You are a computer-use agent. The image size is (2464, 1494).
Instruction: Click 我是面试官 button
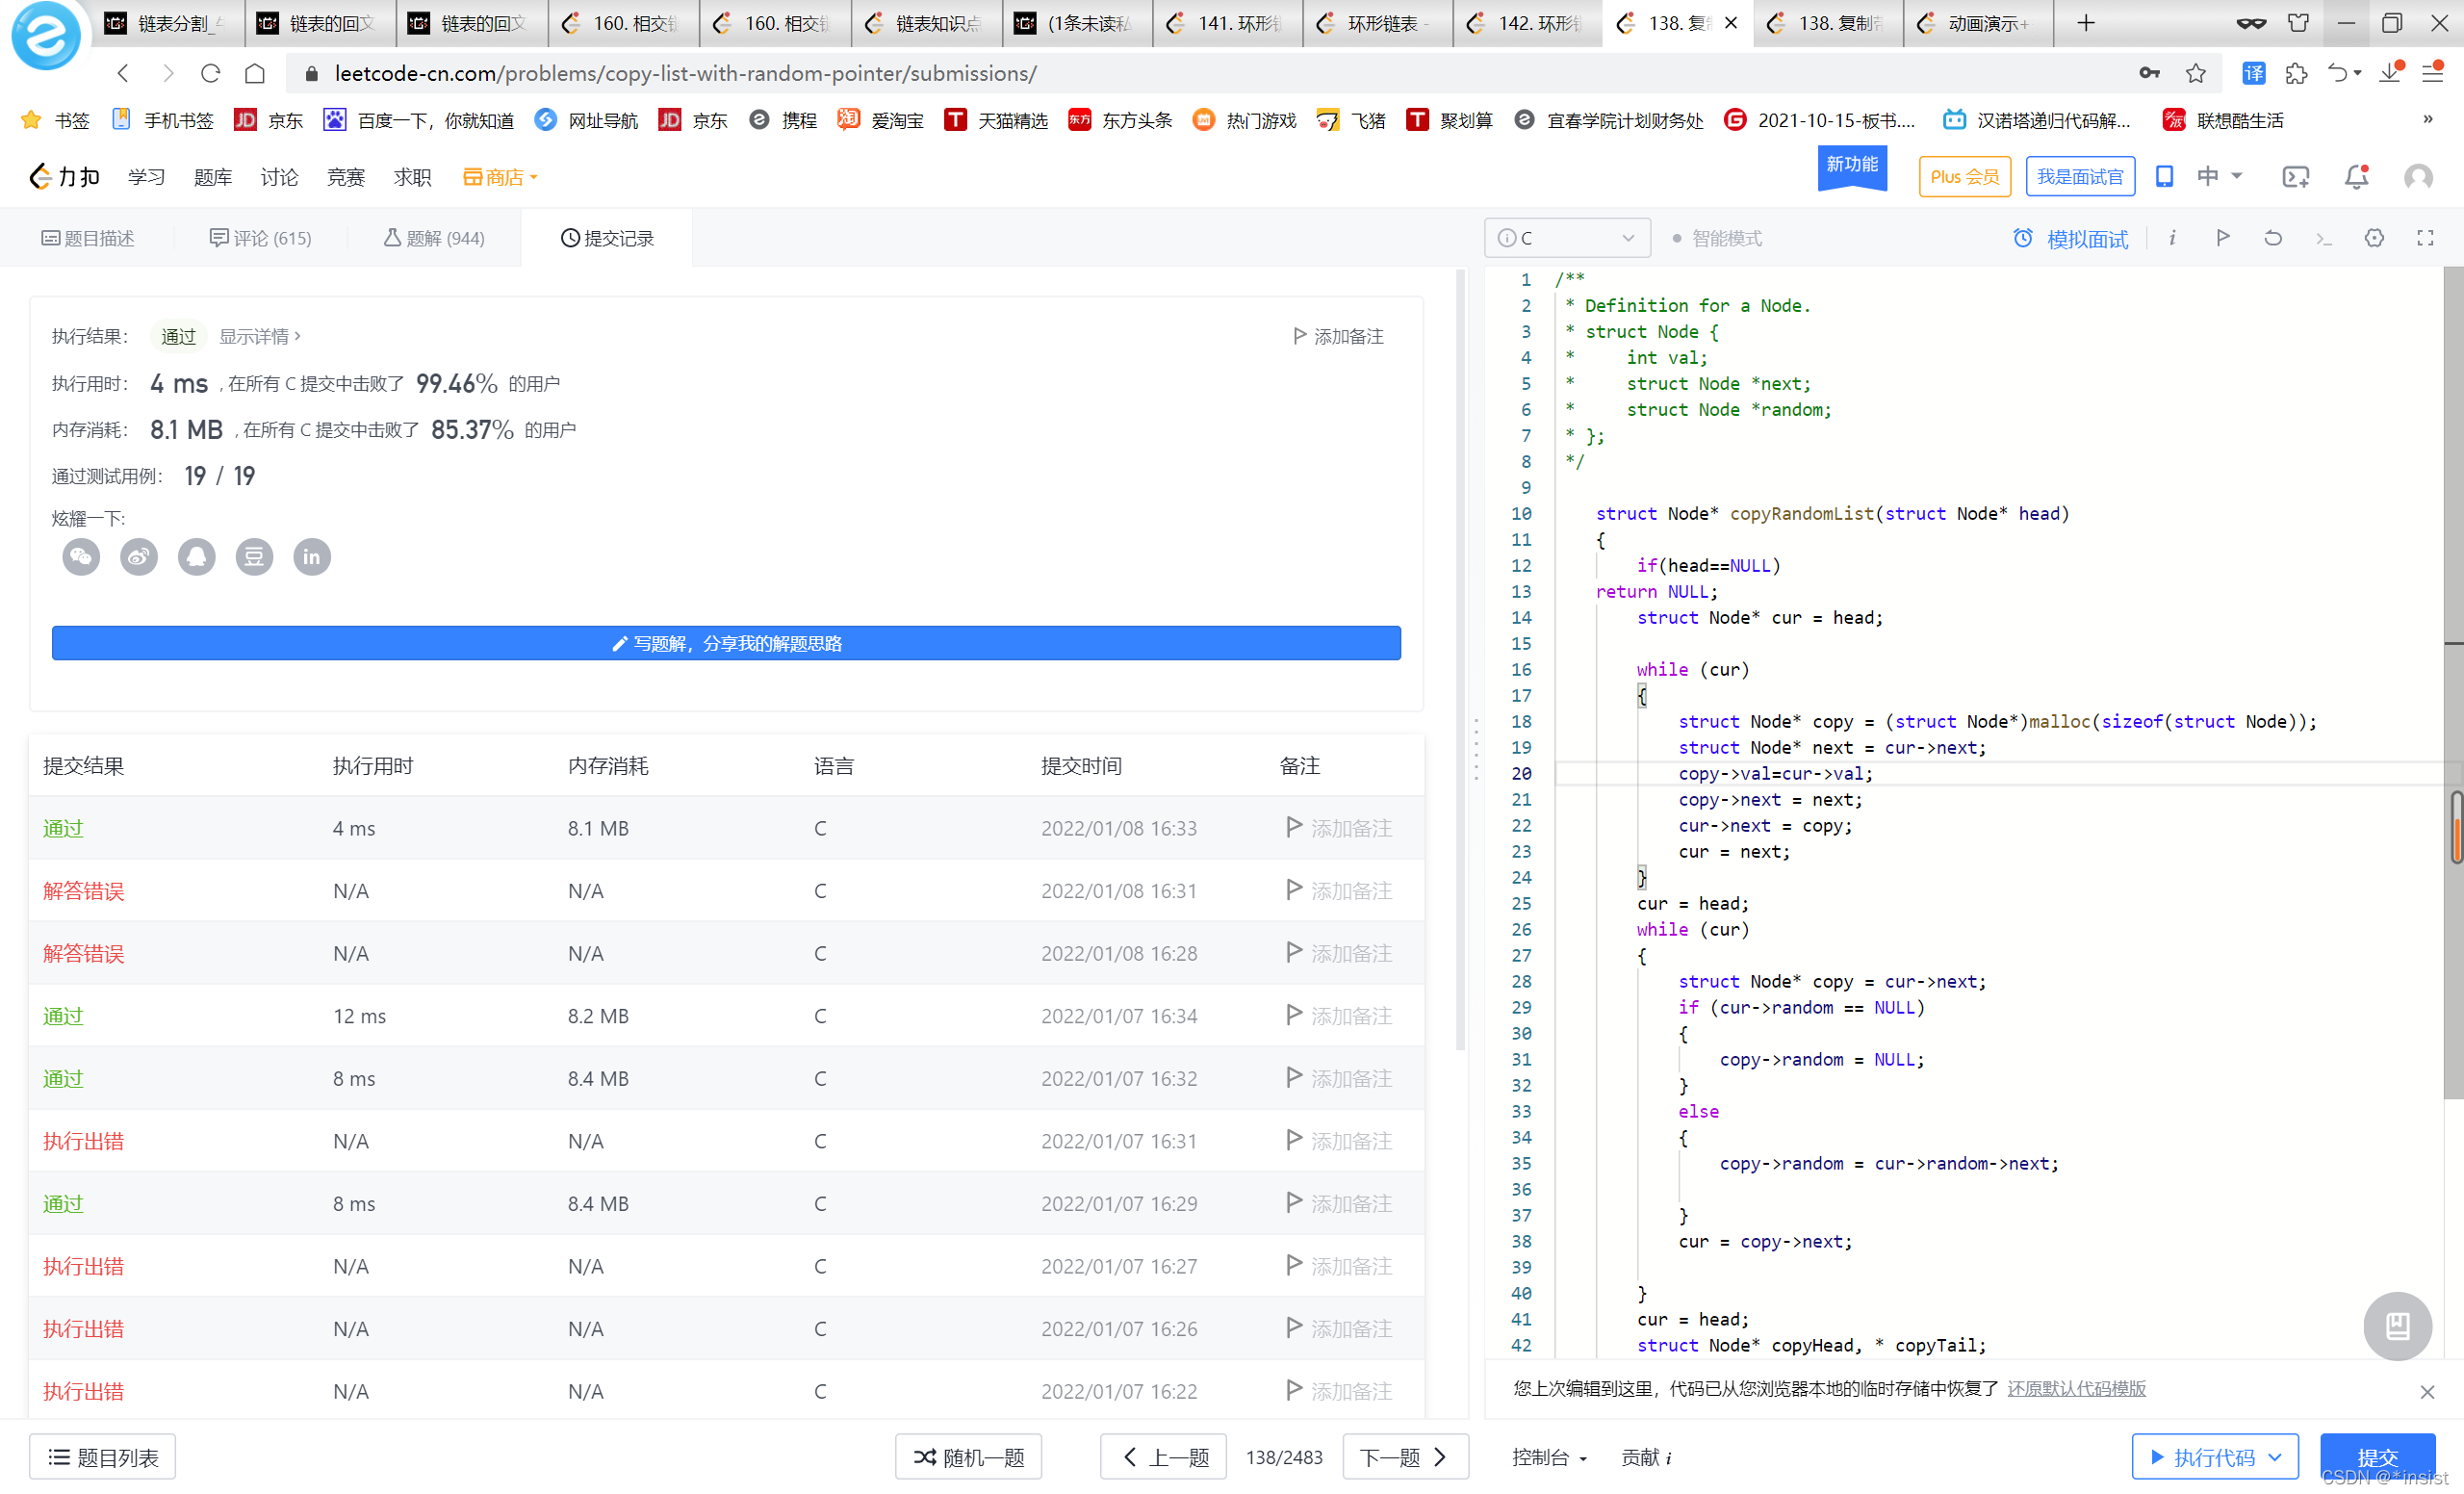click(x=2080, y=177)
